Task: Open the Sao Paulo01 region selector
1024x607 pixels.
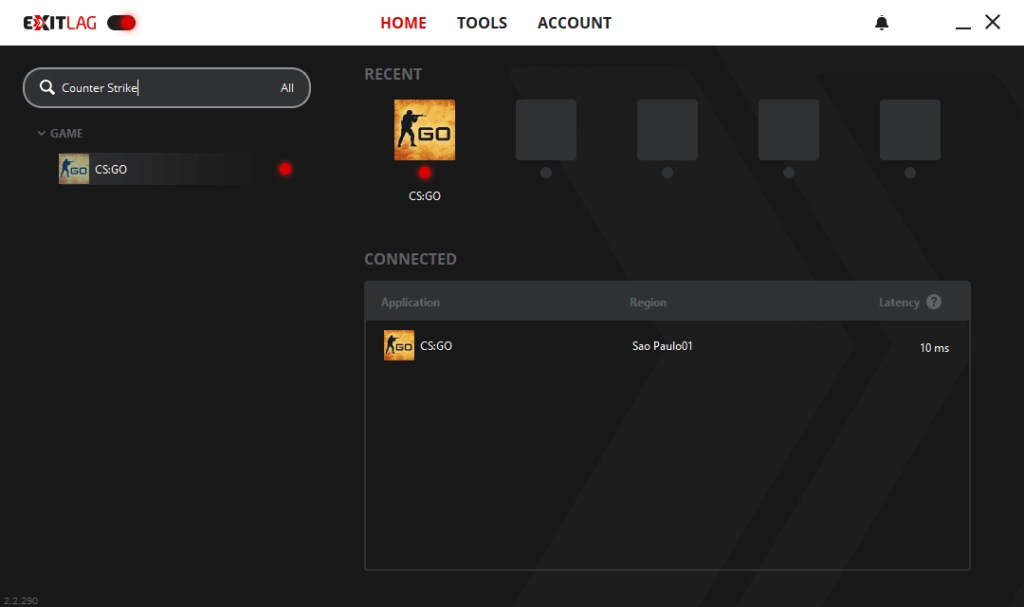Action: click(x=662, y=346)
